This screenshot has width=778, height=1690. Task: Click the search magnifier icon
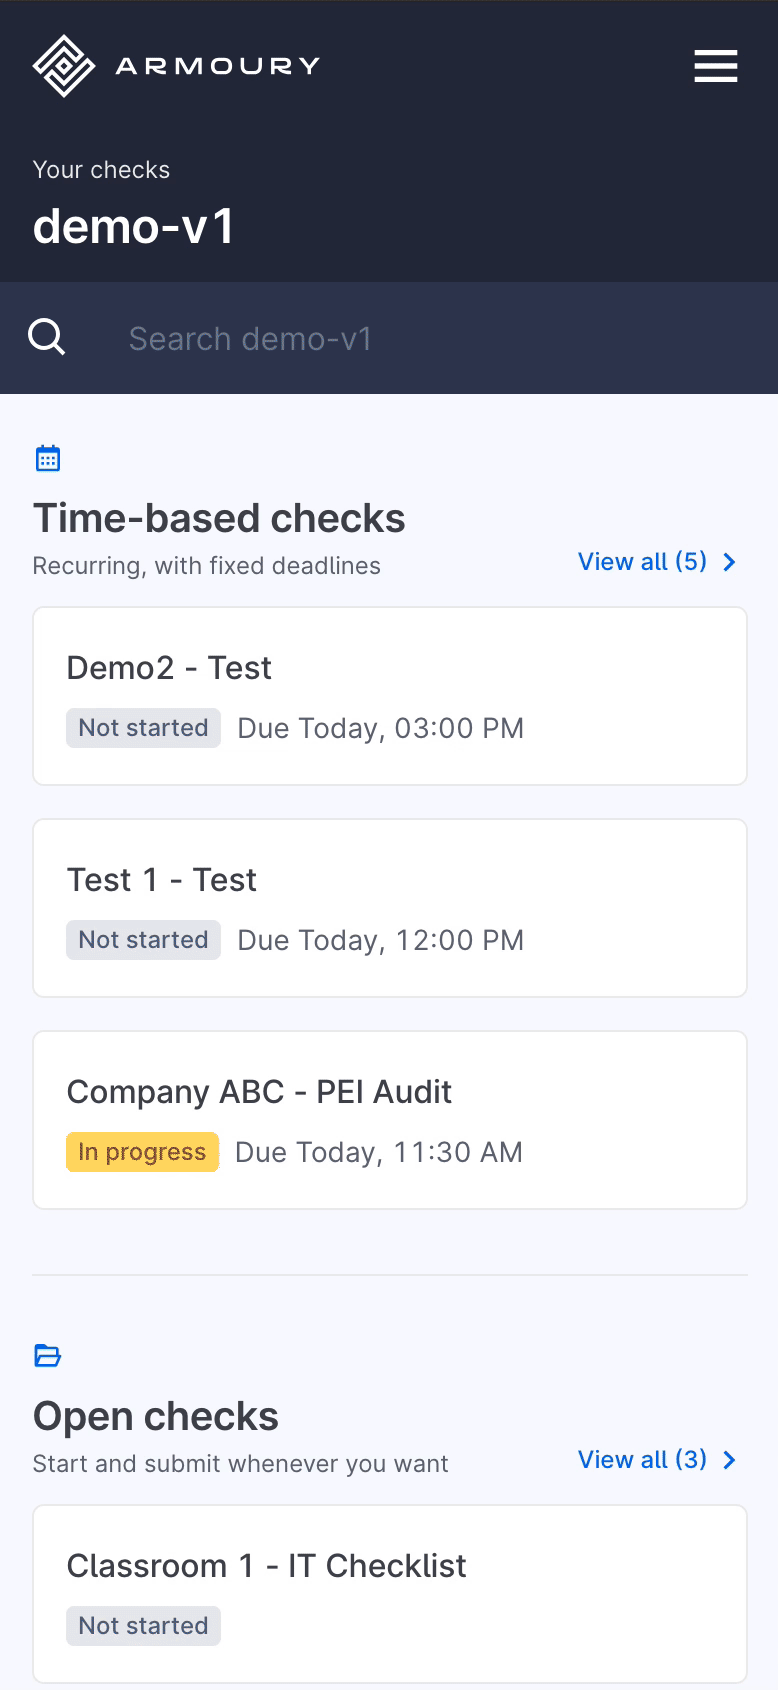click(47, 338)
